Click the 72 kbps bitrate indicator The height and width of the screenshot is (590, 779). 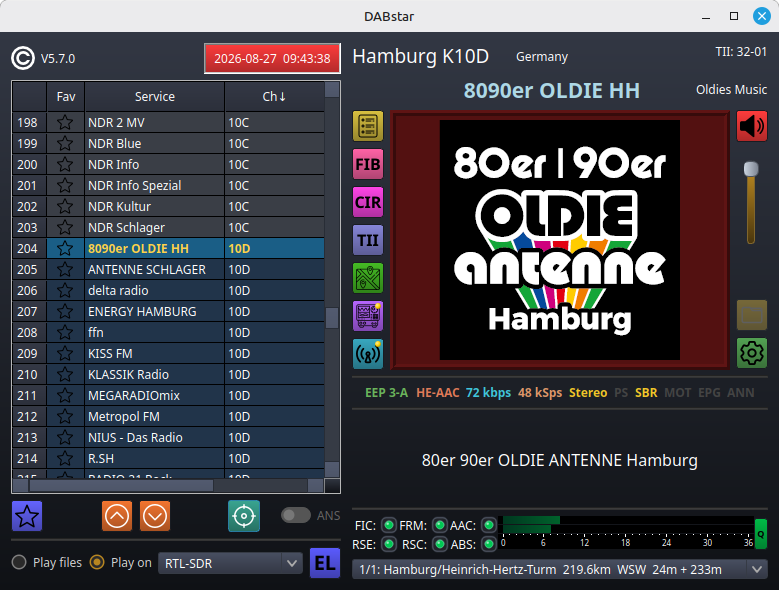(x=488, y=392)
